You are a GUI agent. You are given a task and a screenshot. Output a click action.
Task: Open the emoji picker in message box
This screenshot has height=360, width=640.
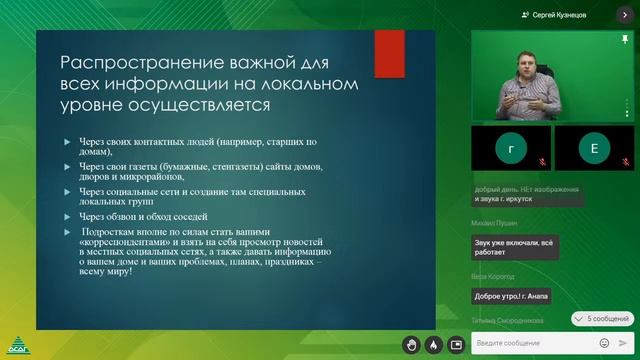point(604,343)
